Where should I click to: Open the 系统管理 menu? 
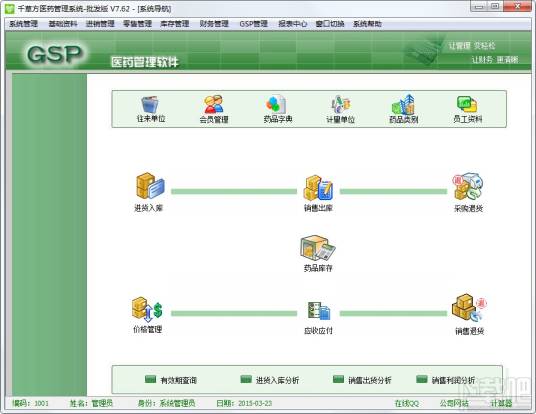(x=23, y=24)
